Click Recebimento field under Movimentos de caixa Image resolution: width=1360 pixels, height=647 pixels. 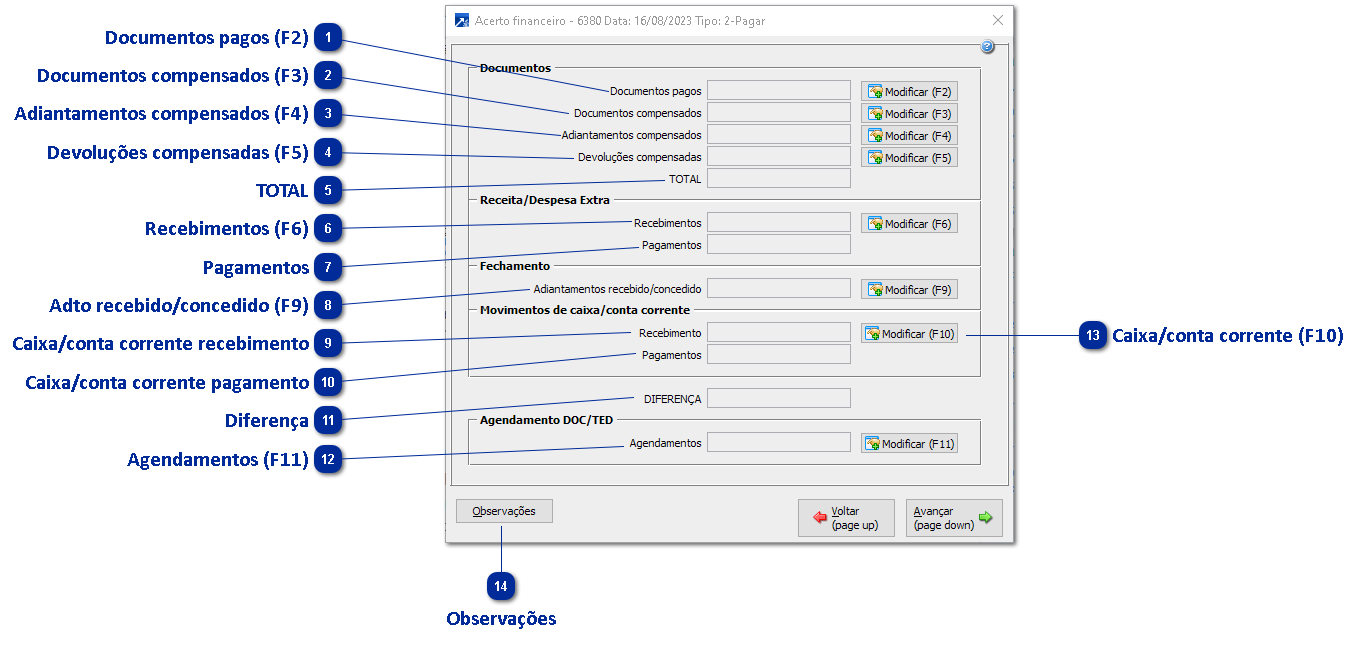click(x=779, y=333)
